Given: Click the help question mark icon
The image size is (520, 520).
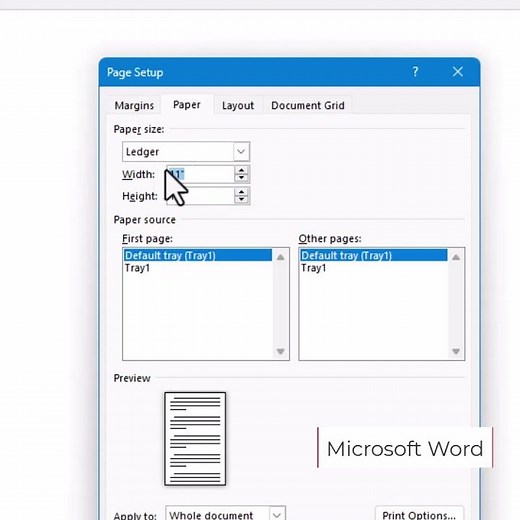Looking at the screenshot, I should [415, 72].
